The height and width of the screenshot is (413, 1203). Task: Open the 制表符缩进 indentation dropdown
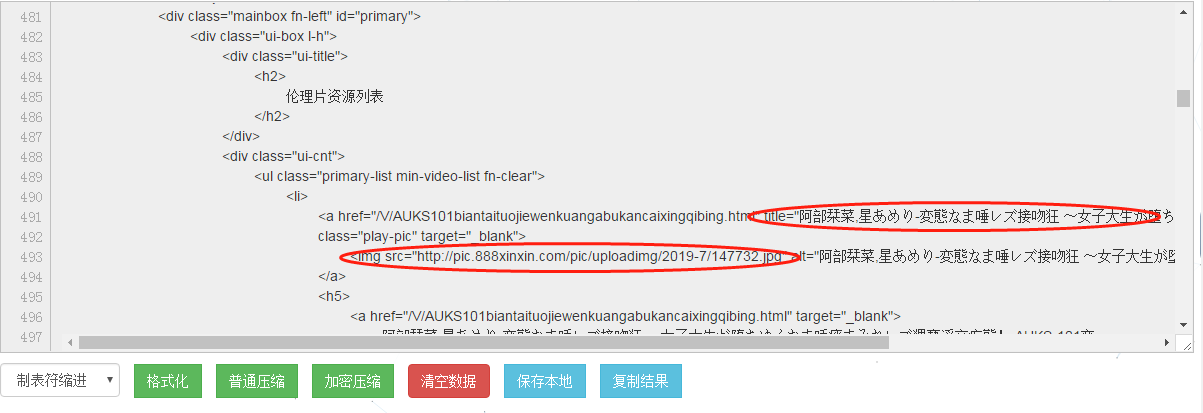[61, 381]
